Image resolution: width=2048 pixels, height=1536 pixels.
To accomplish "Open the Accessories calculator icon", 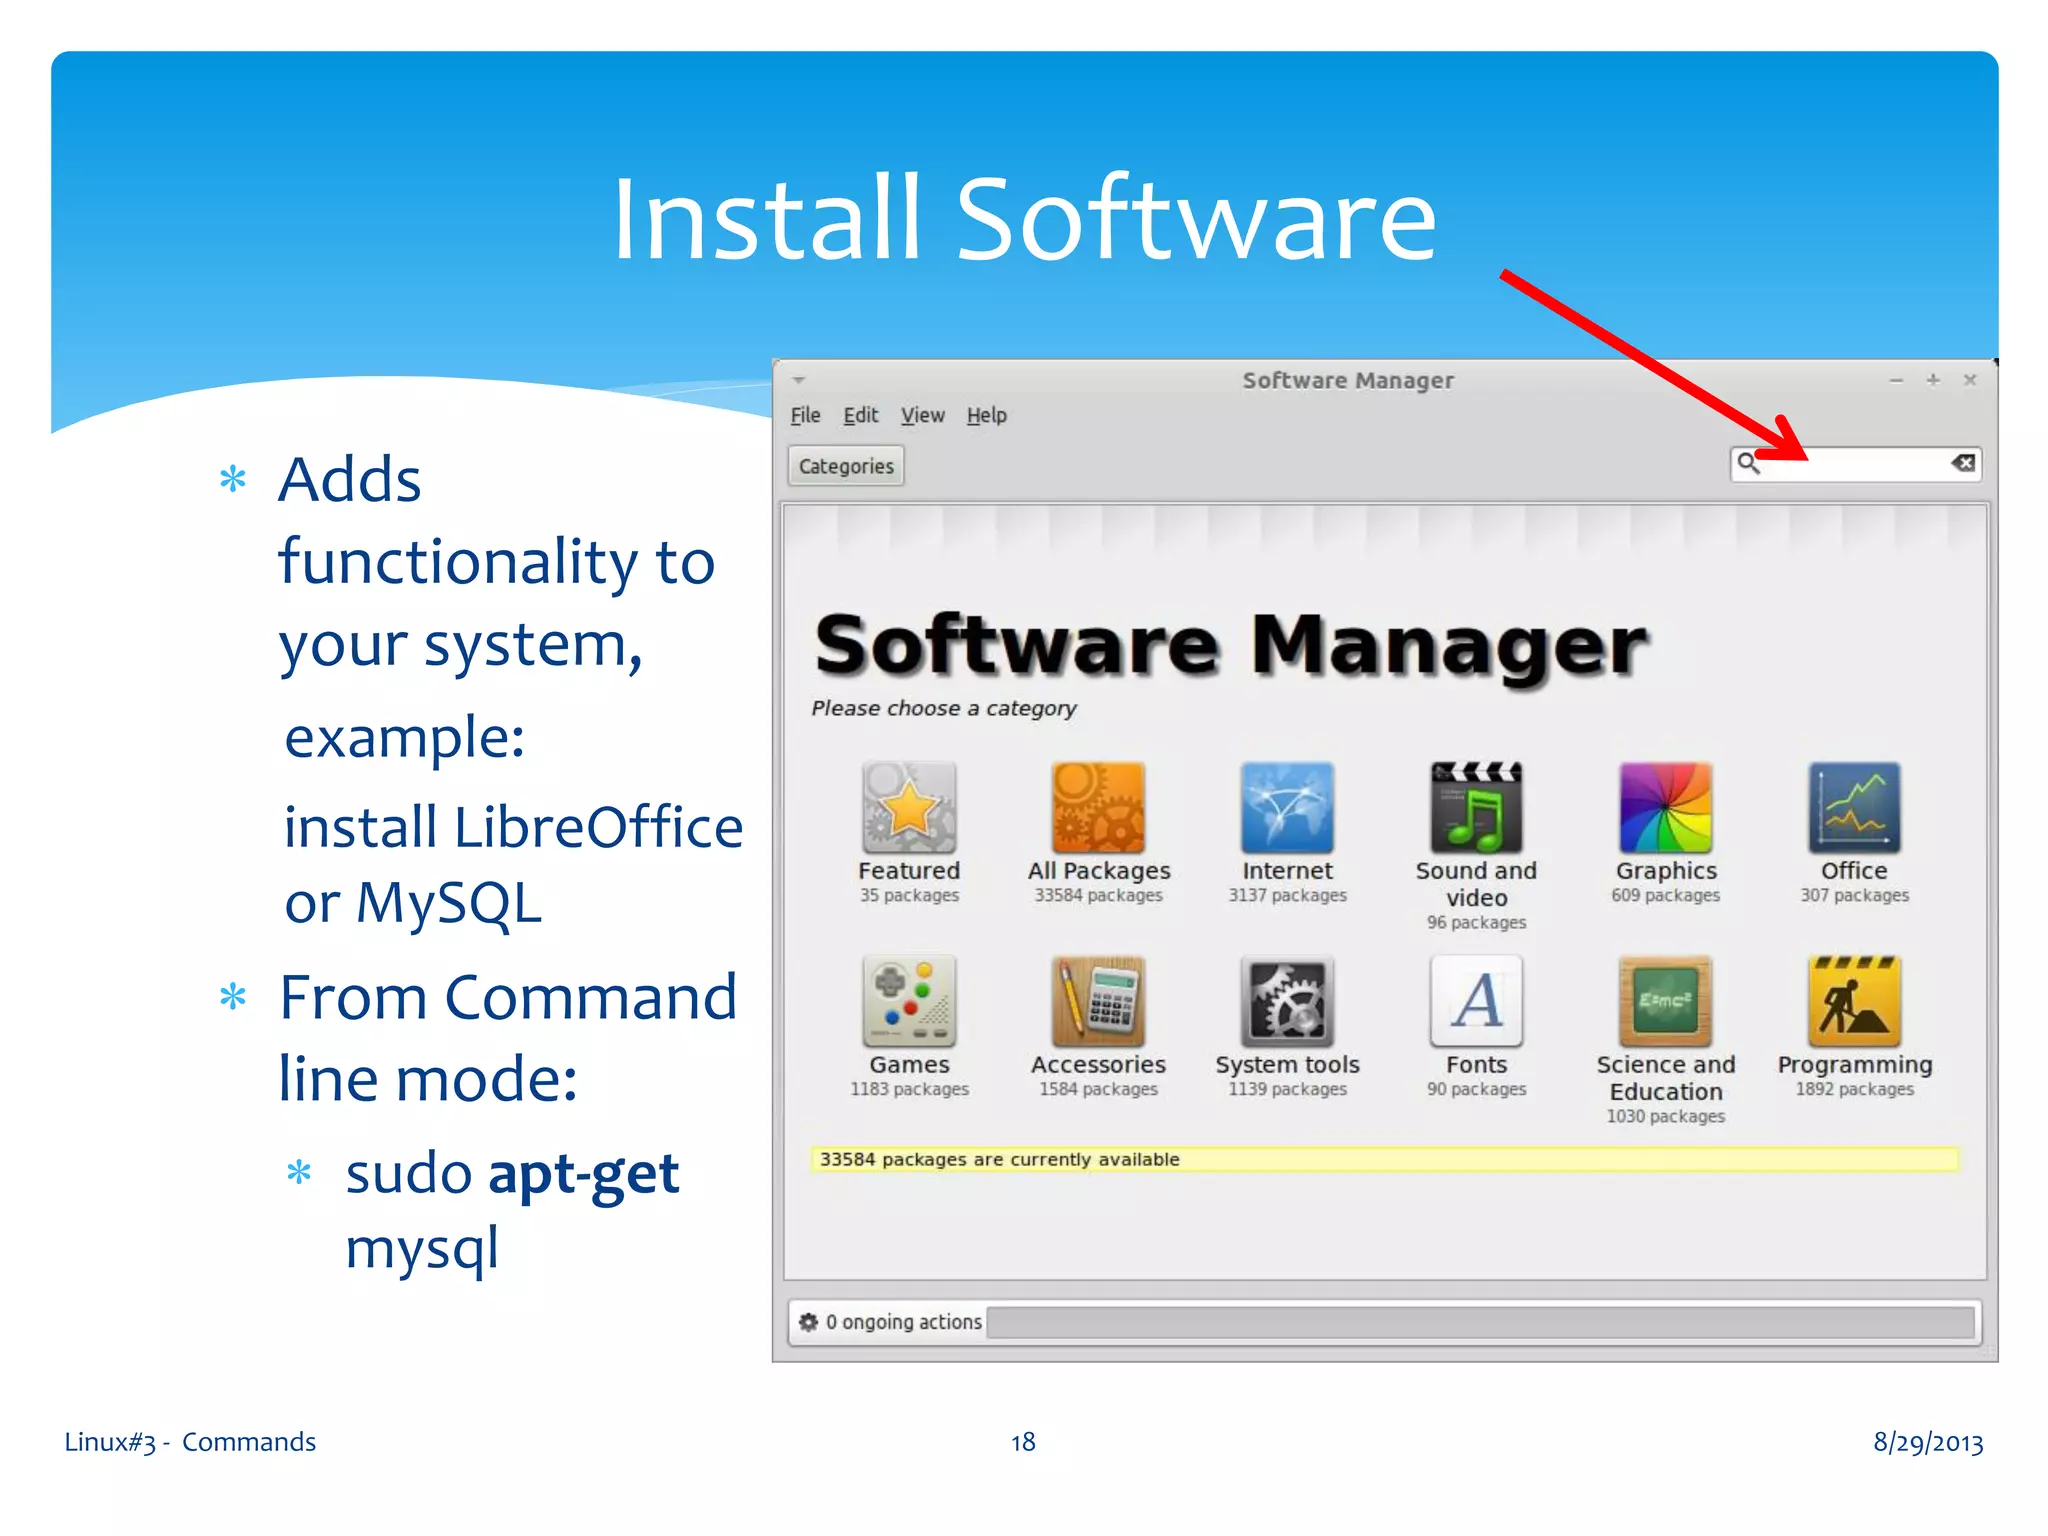I will [1098, 1001].
